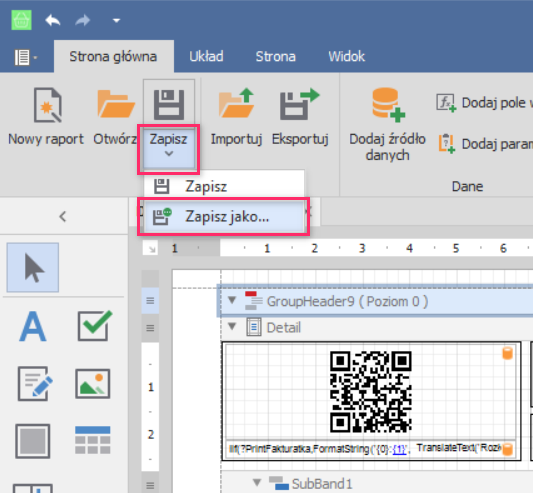
Task: Choose Zapisz jako... from the dropdown menu
Action: tap(224, 216)
